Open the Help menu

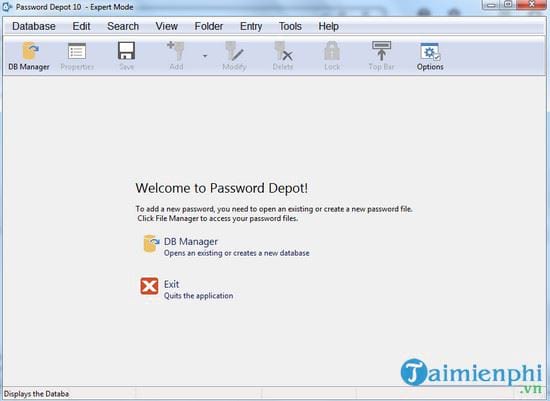click(329, 26)
